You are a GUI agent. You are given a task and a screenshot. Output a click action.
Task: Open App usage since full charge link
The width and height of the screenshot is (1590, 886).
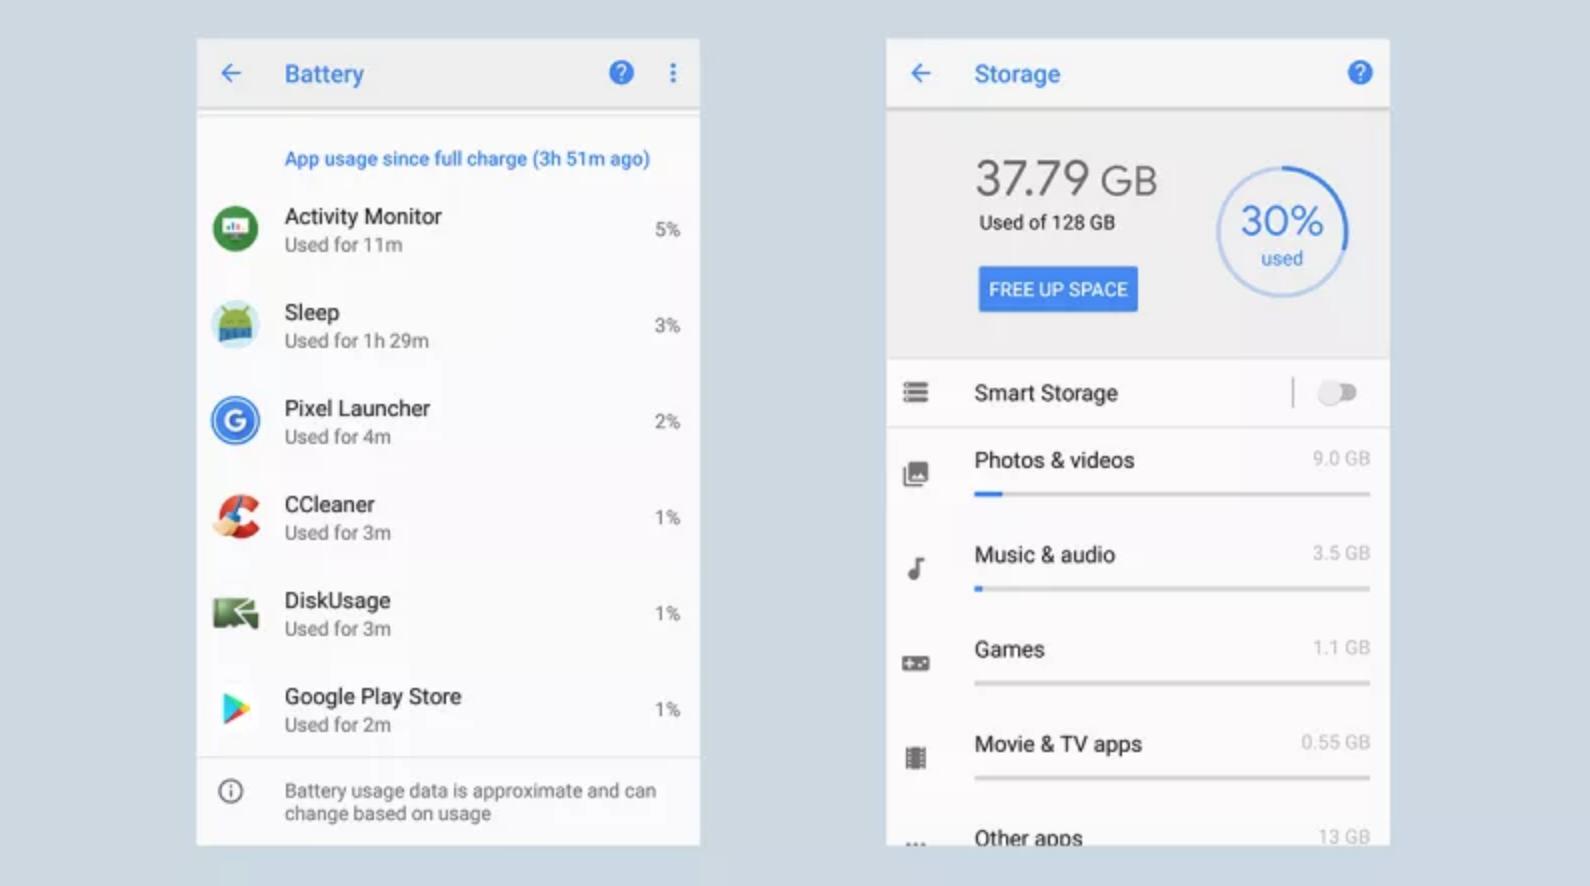467,159
